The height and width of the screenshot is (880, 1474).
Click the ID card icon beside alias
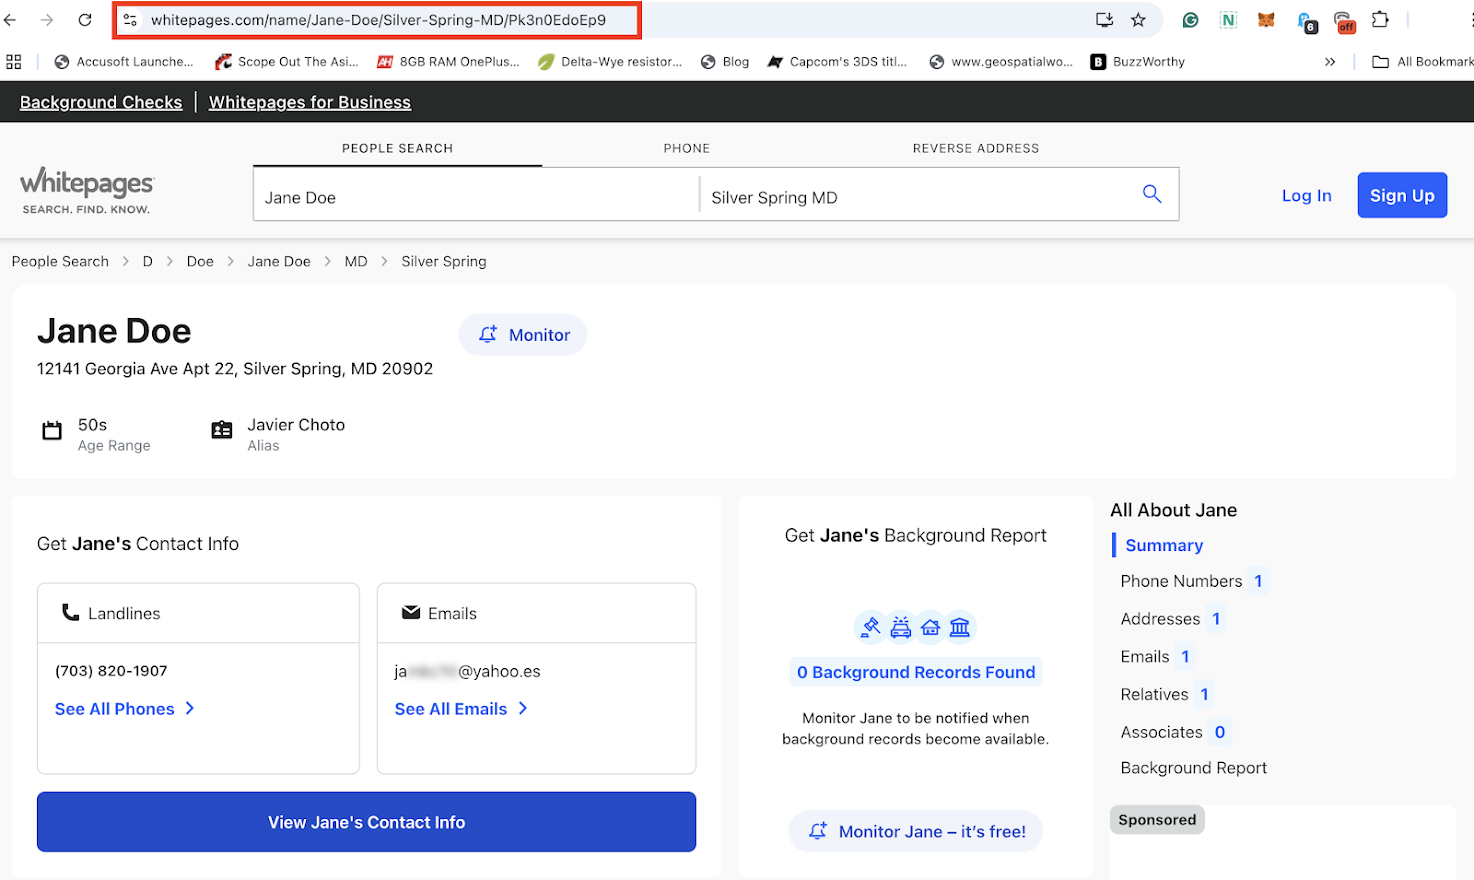pyautogui.click(x=222, y=430)
